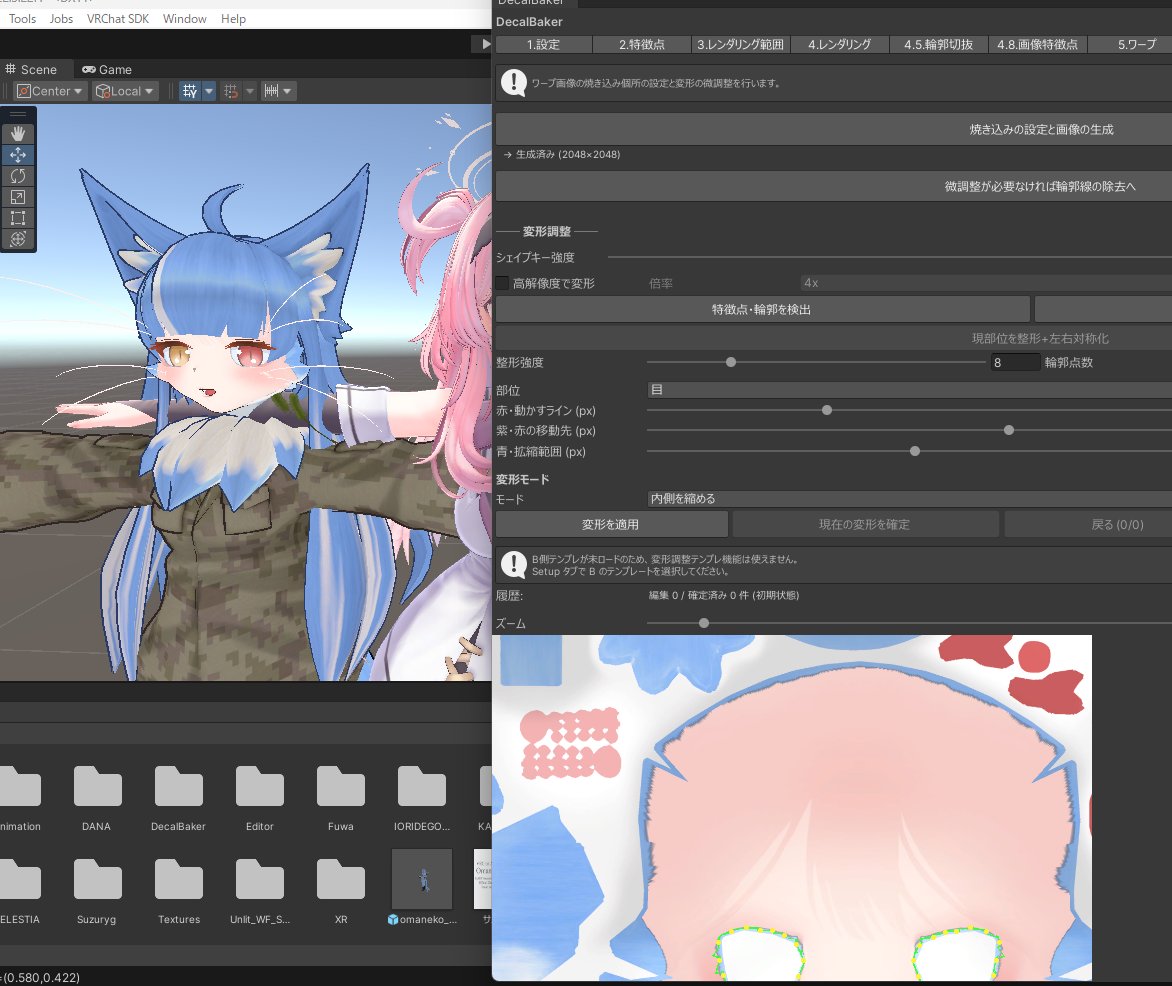
Task: Switch to the Game tab
Action: [107, 70]
